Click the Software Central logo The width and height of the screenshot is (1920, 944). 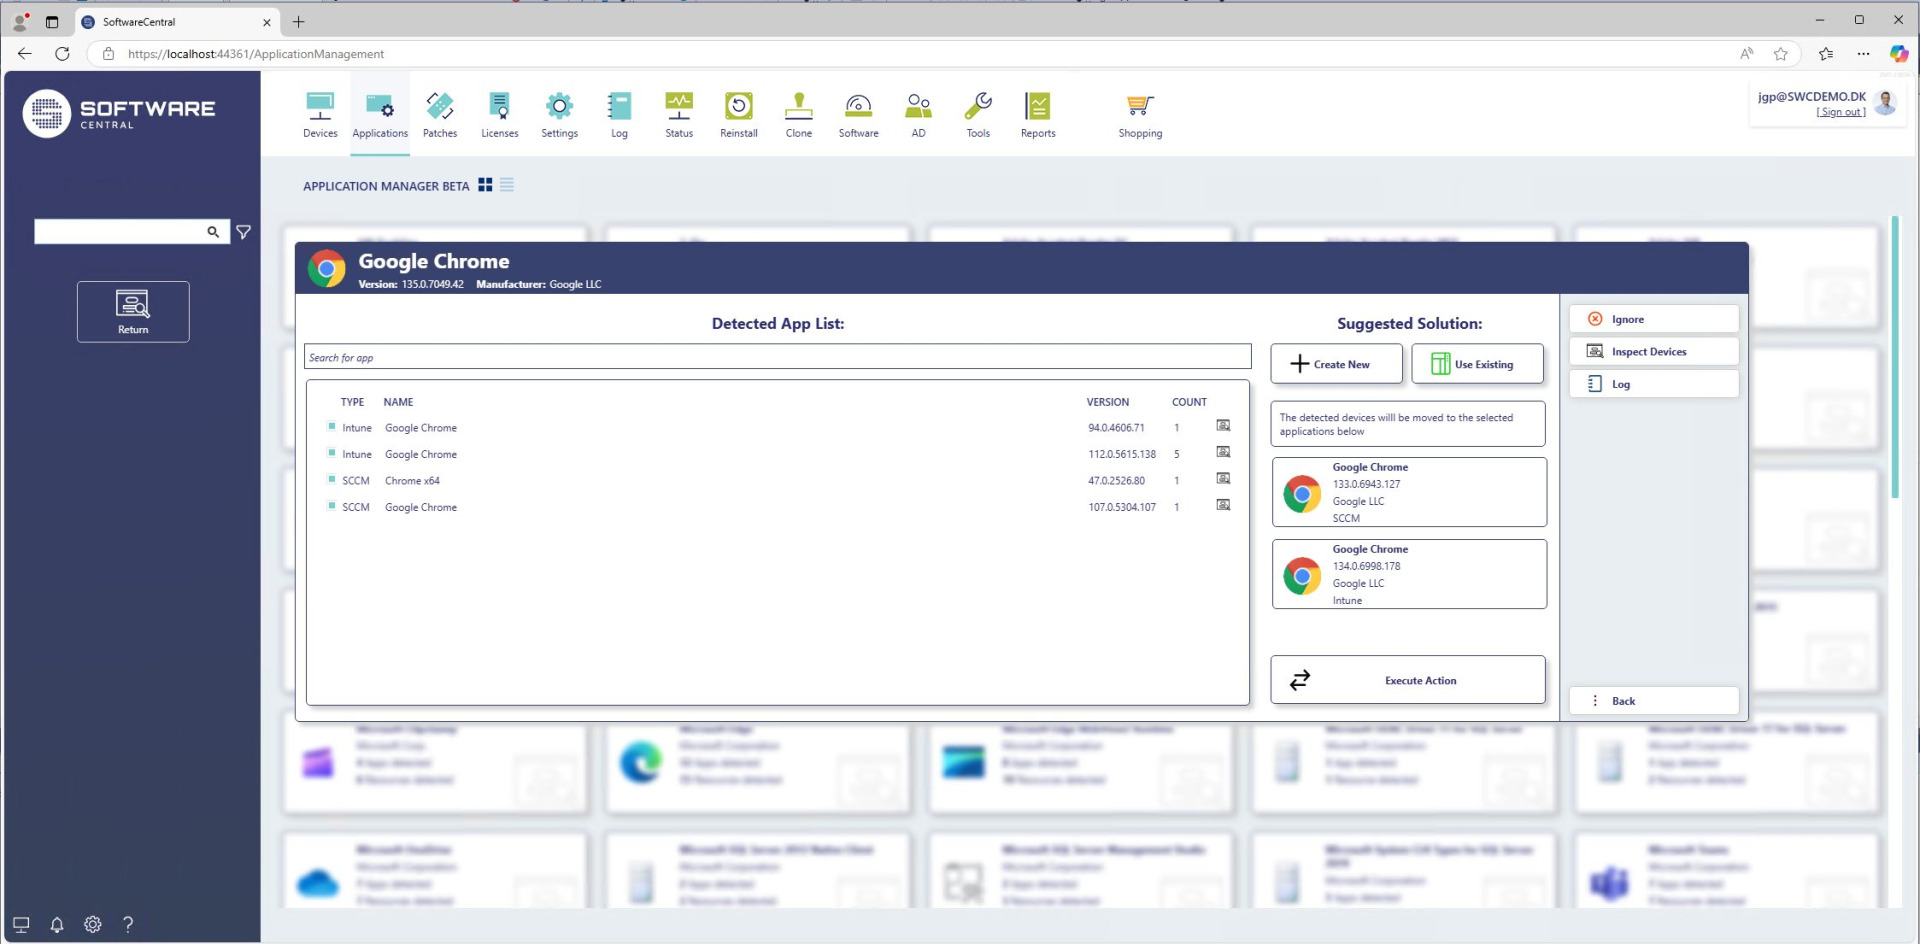click(119, 114)
